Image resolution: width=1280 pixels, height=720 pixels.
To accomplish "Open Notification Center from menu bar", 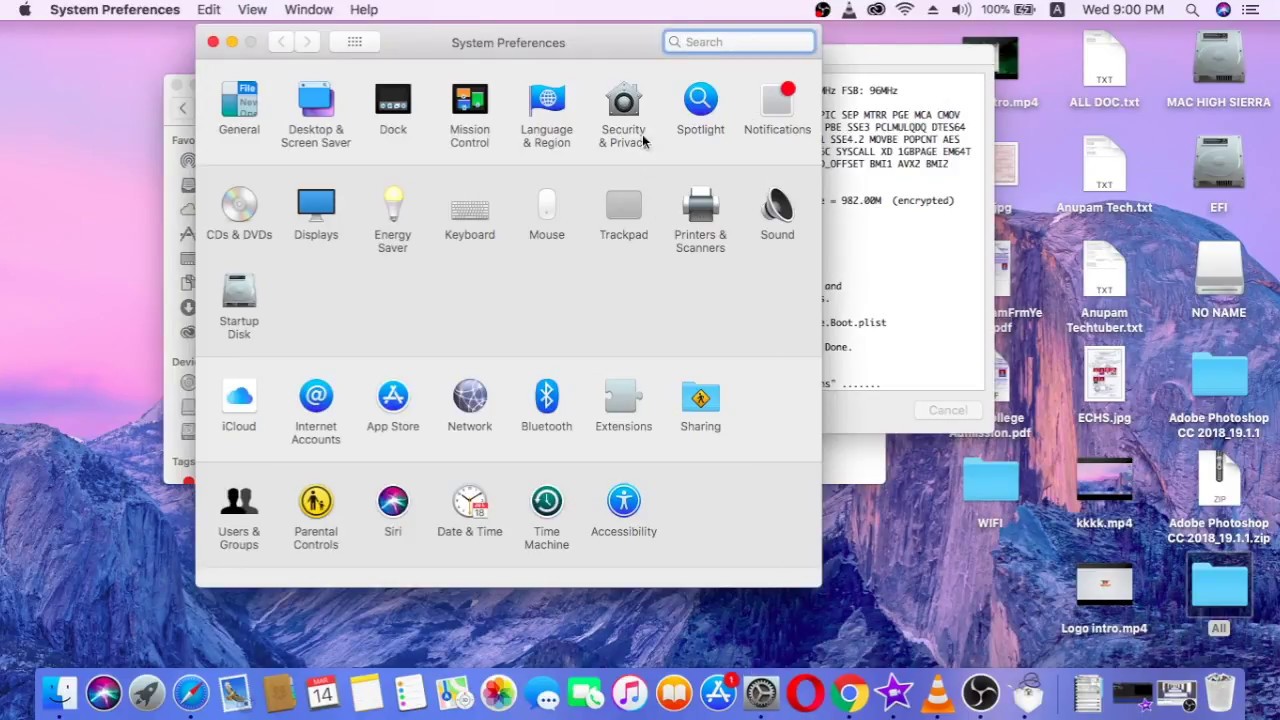I will [1251, 10].
